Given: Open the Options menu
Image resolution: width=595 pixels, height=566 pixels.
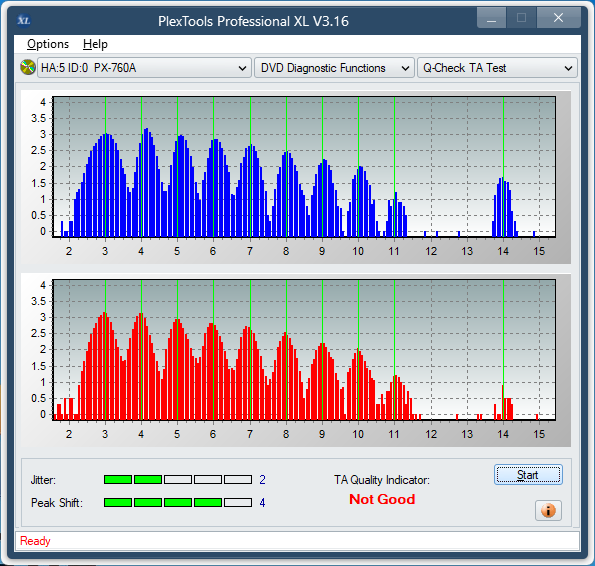Looking at the screenshot, I should pyautogui.click(x=48, y=44).
